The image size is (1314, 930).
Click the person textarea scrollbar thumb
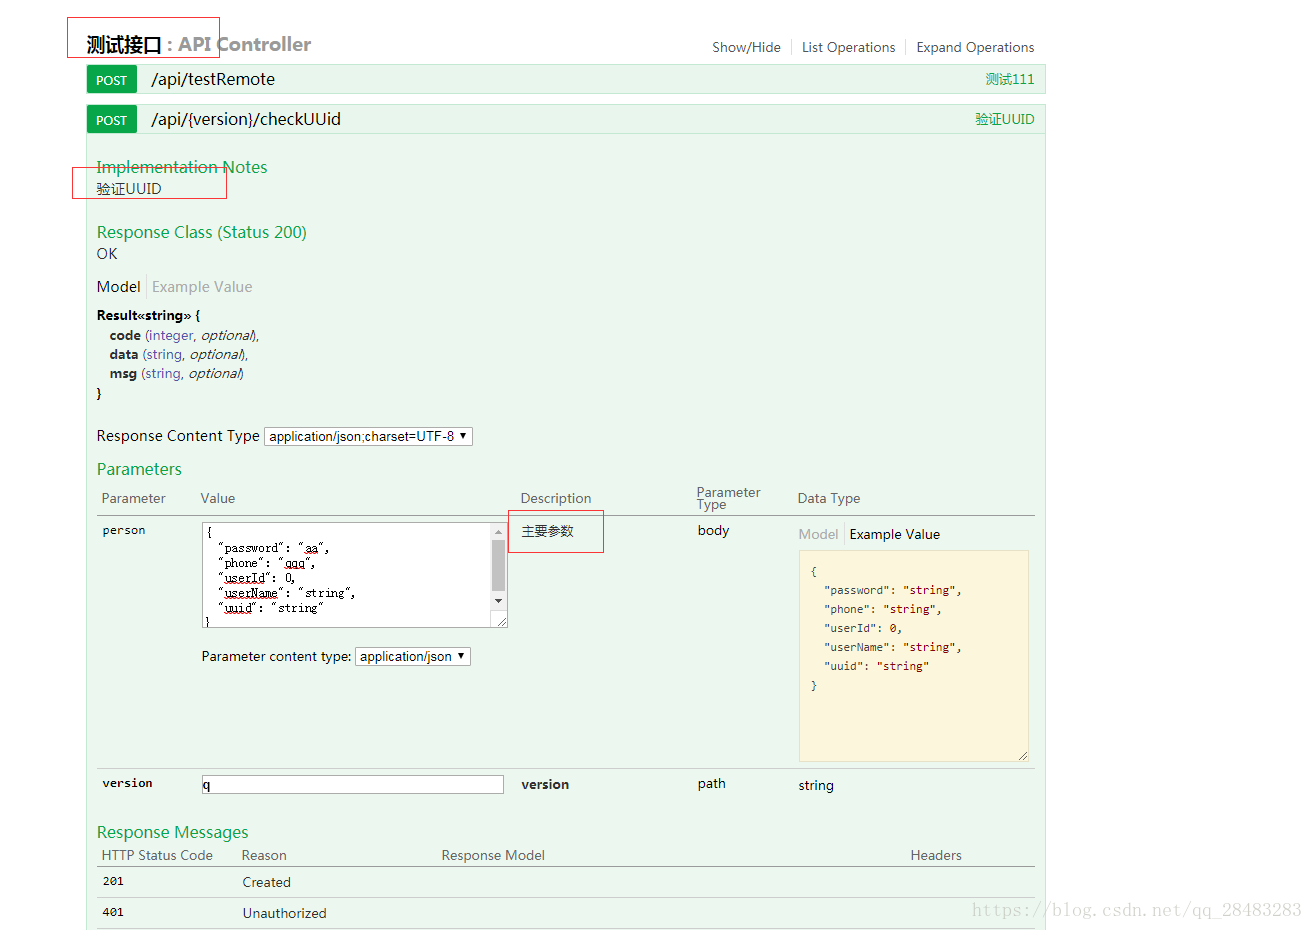[x=498, y=565]
